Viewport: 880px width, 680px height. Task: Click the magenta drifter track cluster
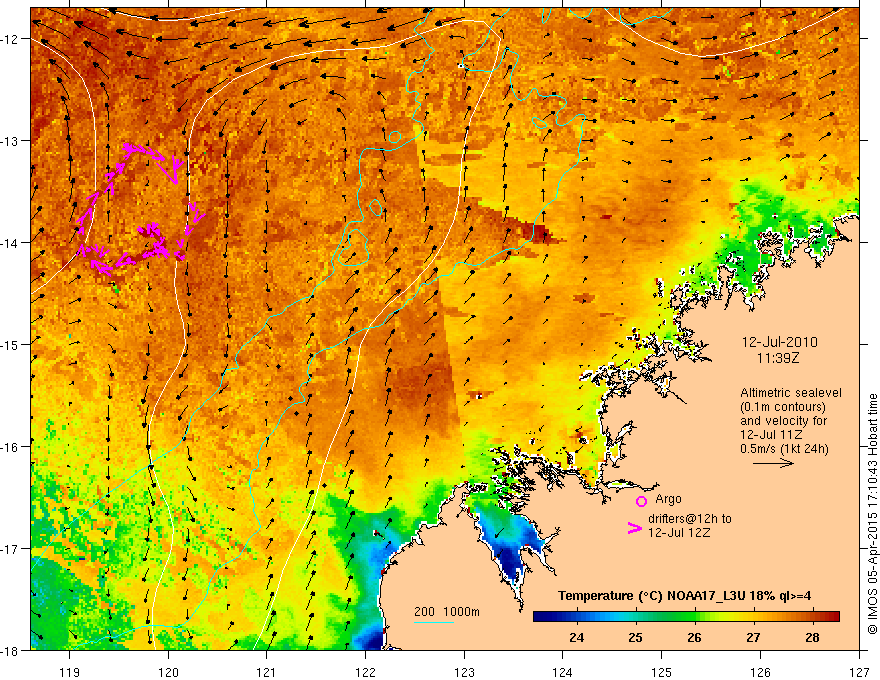pos(140,210)
